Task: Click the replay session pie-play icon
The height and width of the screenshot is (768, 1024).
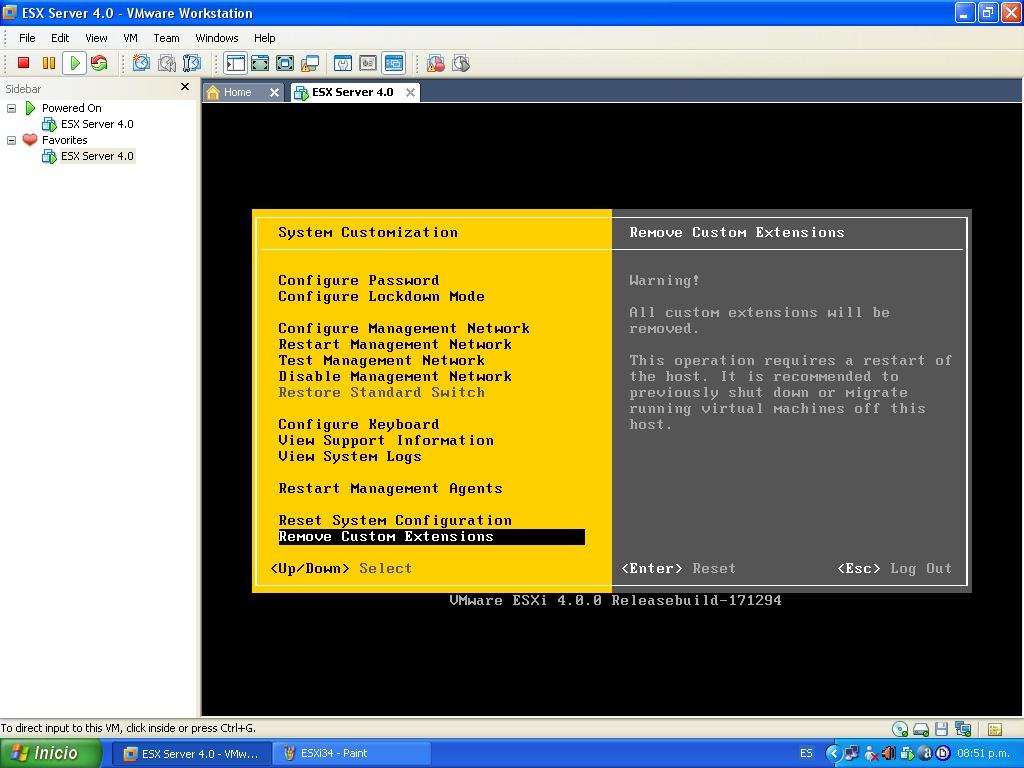Action: (x=461, y=63)
